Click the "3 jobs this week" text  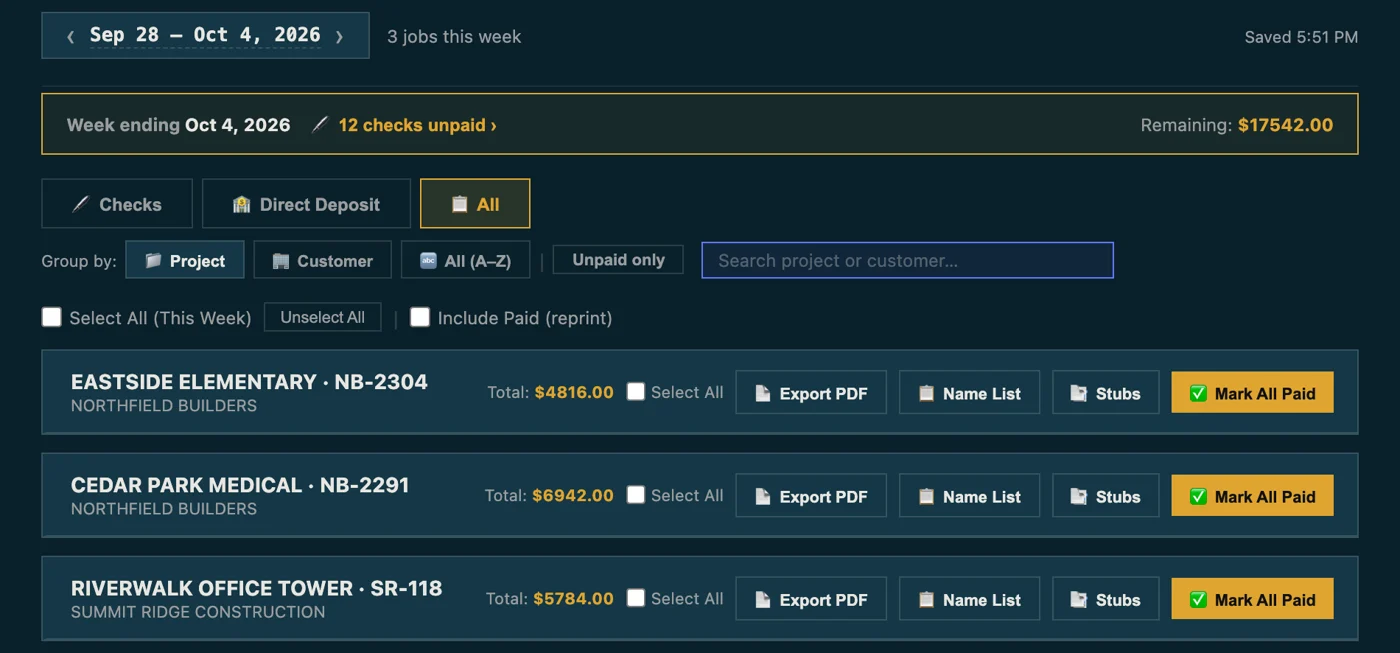tap(454, 36)
